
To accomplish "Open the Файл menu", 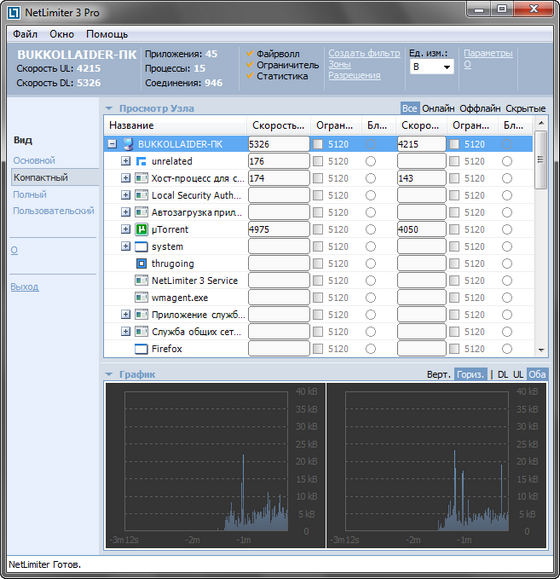I will click(25, 34).
